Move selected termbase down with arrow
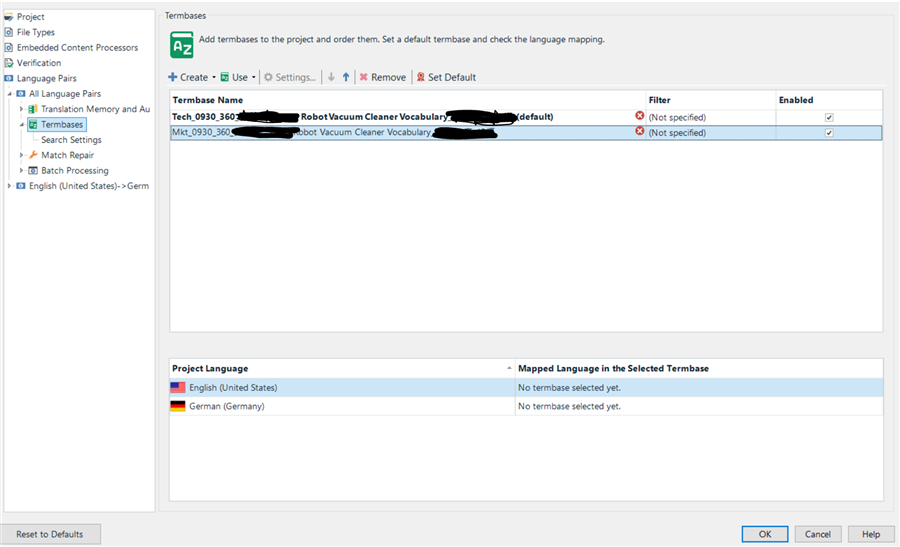Viewport: 900px width, 547px height. click(331, 77)
